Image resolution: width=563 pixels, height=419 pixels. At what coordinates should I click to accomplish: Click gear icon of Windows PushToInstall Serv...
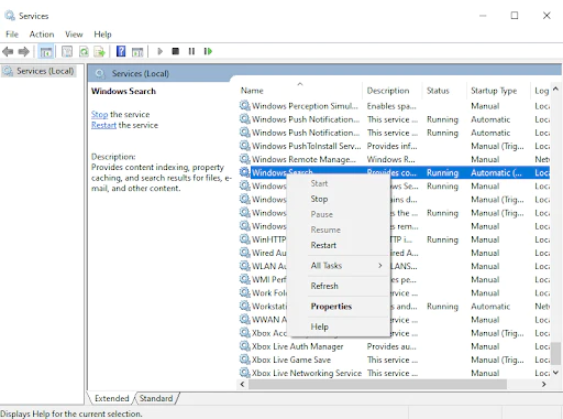245,146
